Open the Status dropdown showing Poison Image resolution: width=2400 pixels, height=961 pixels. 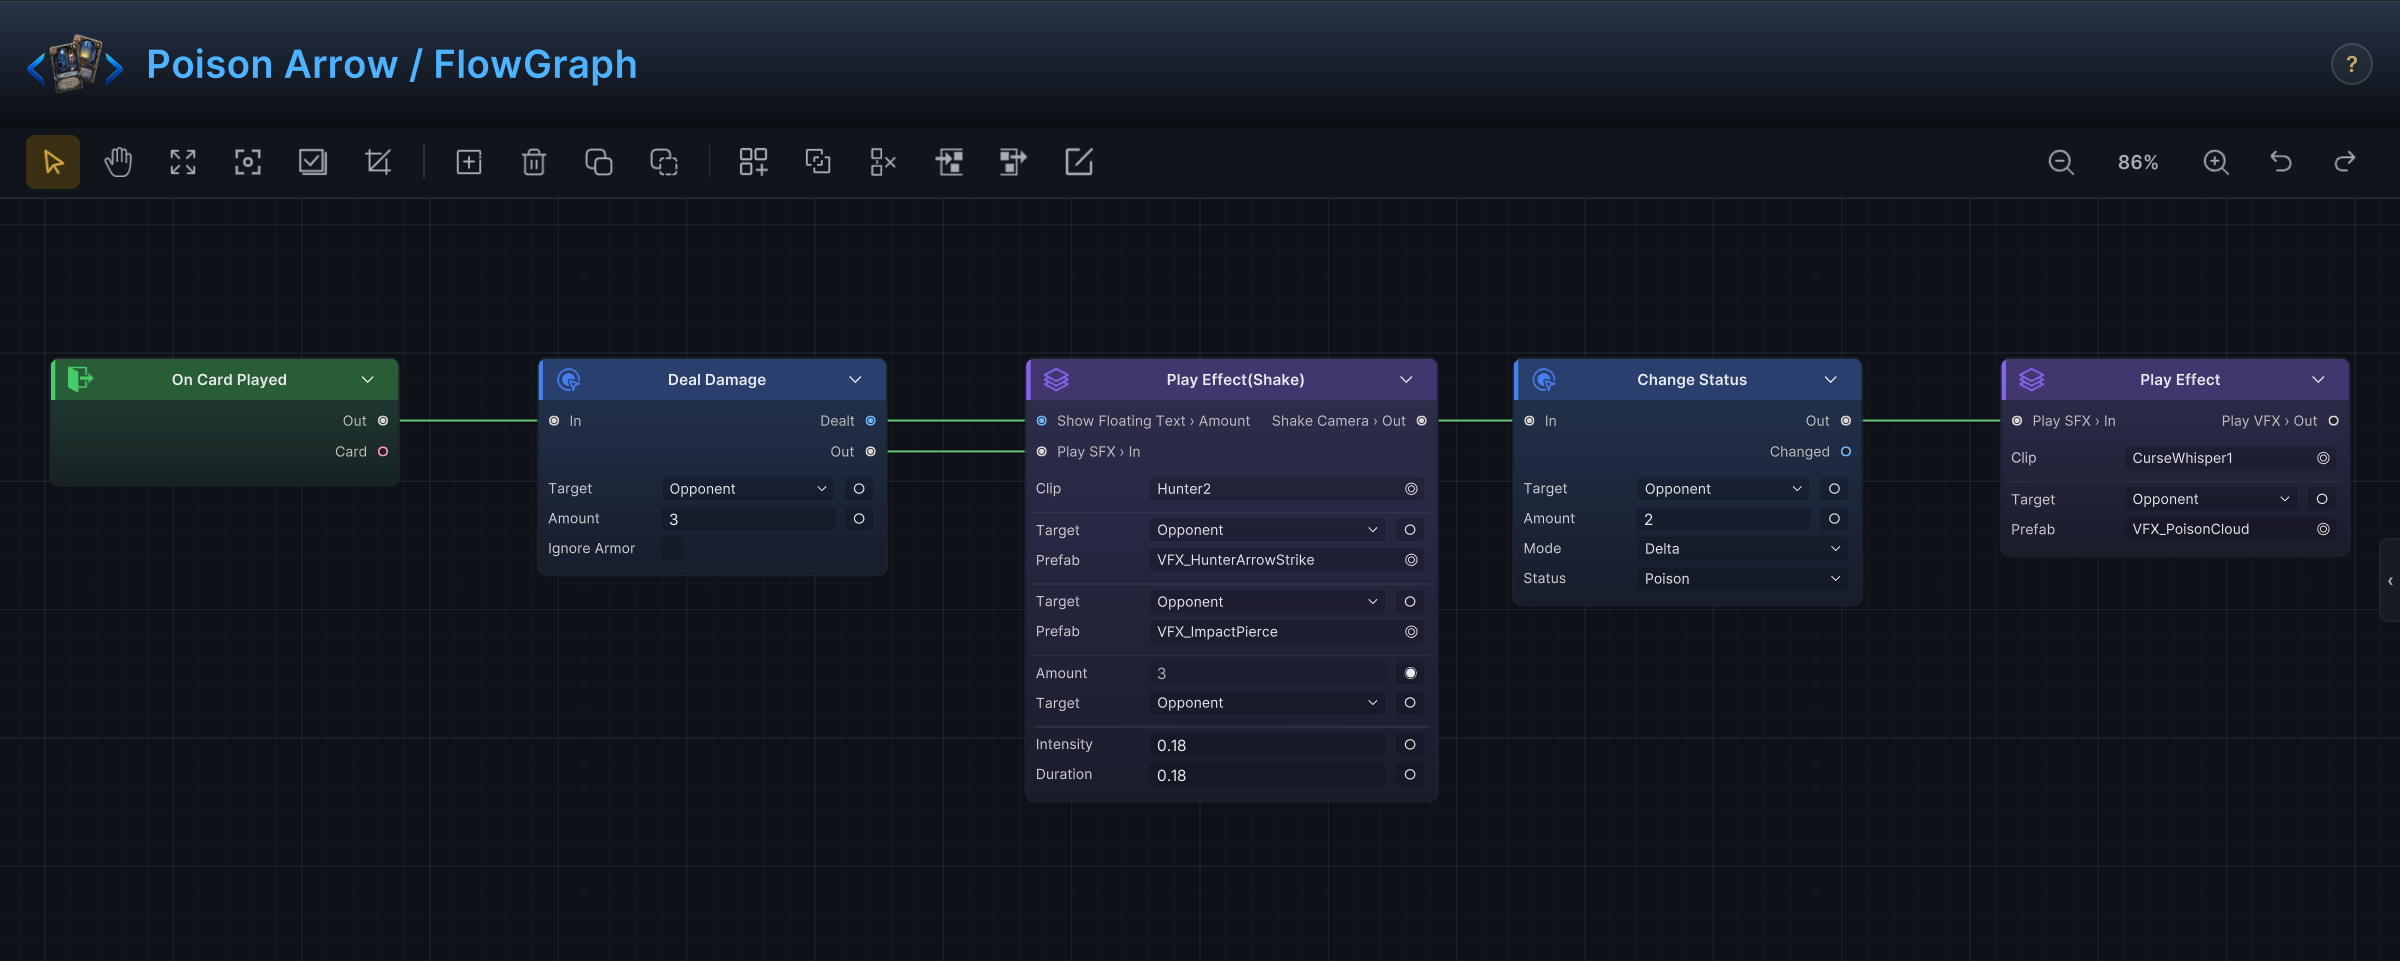click(x=1742, y=579)
